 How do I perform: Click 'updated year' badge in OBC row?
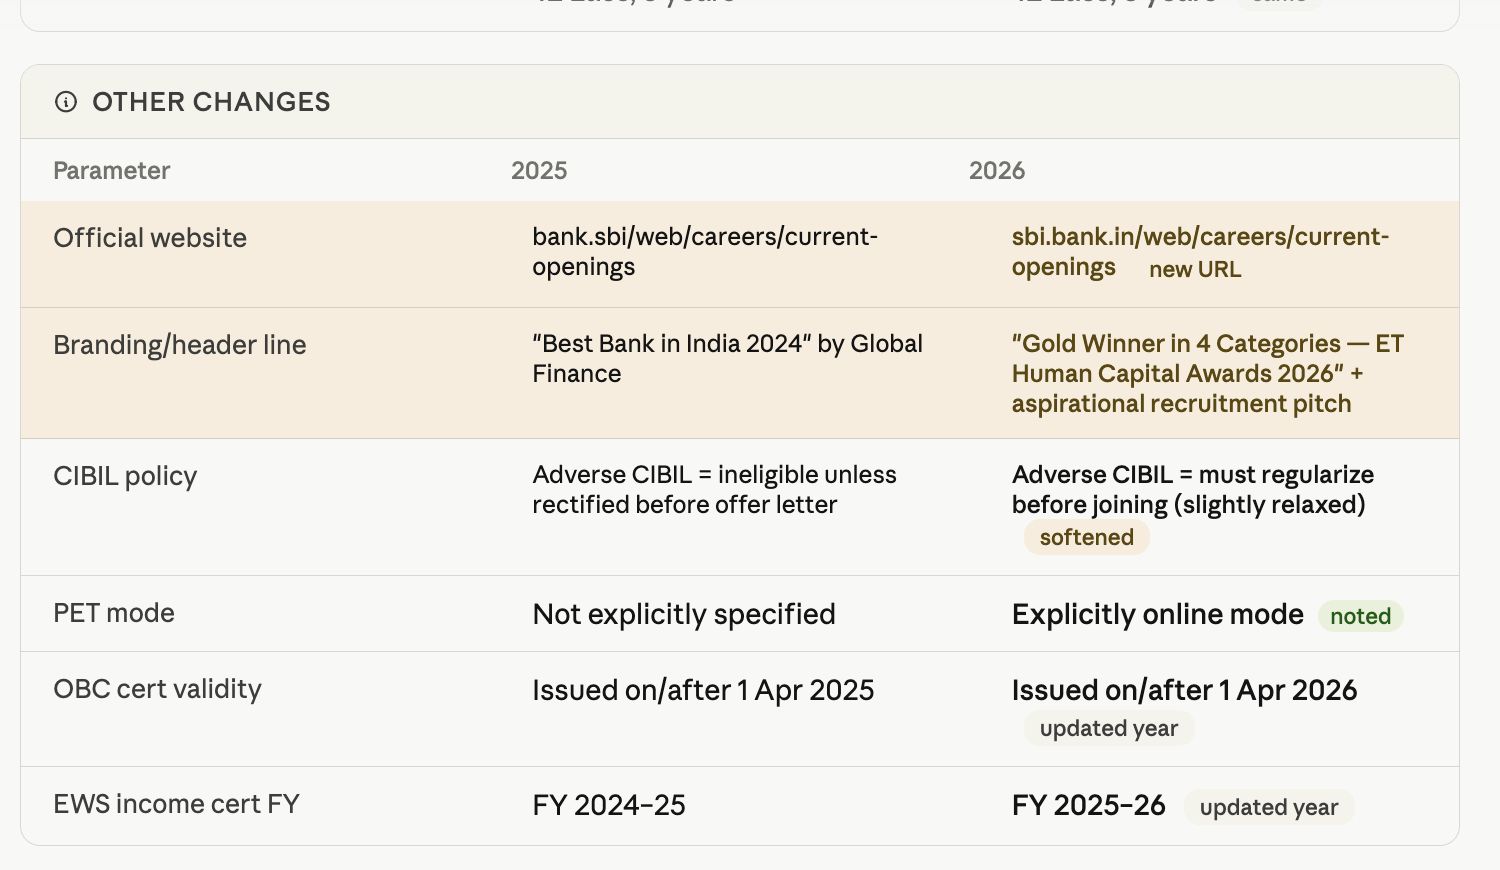coord(1109,728)
